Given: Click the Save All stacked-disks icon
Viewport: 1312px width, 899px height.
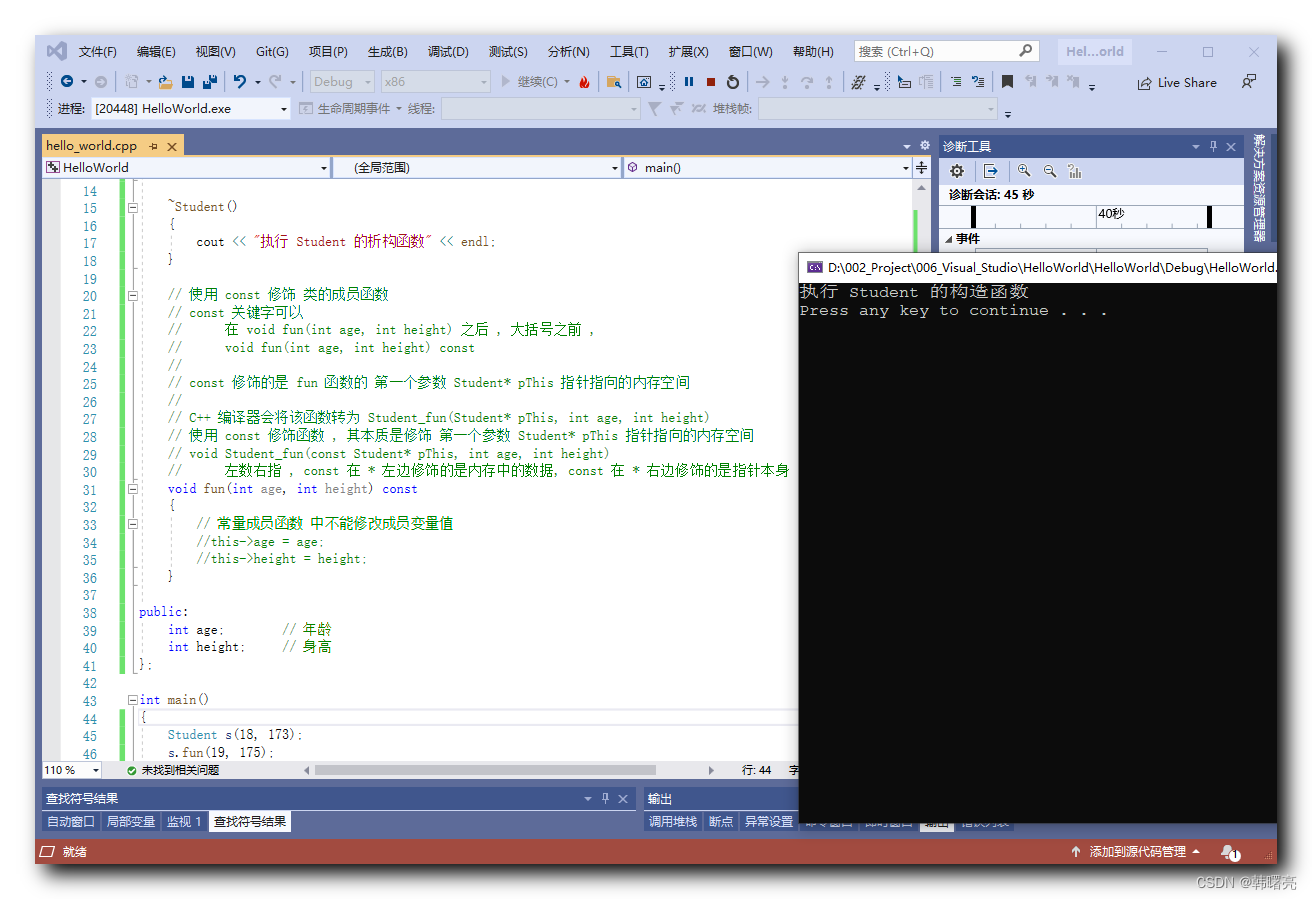Looking at the screenshot, I should point(209,82).
